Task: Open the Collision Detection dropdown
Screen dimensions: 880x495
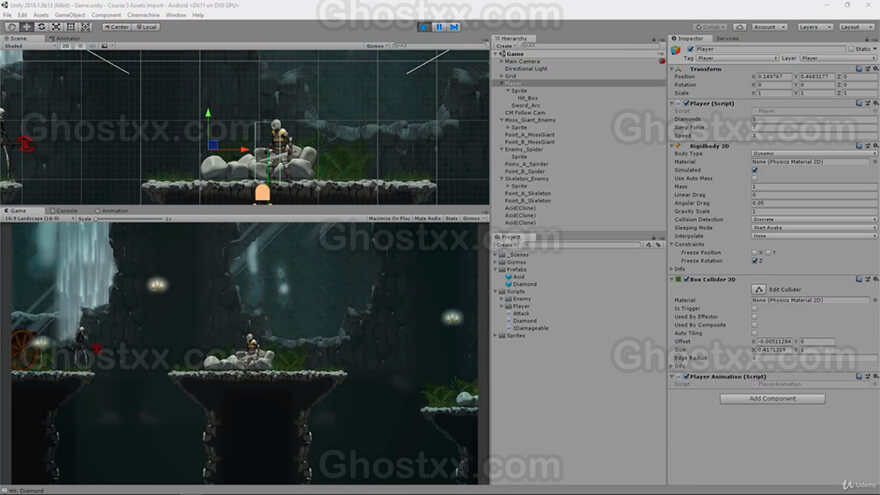Action: point(814,219)
